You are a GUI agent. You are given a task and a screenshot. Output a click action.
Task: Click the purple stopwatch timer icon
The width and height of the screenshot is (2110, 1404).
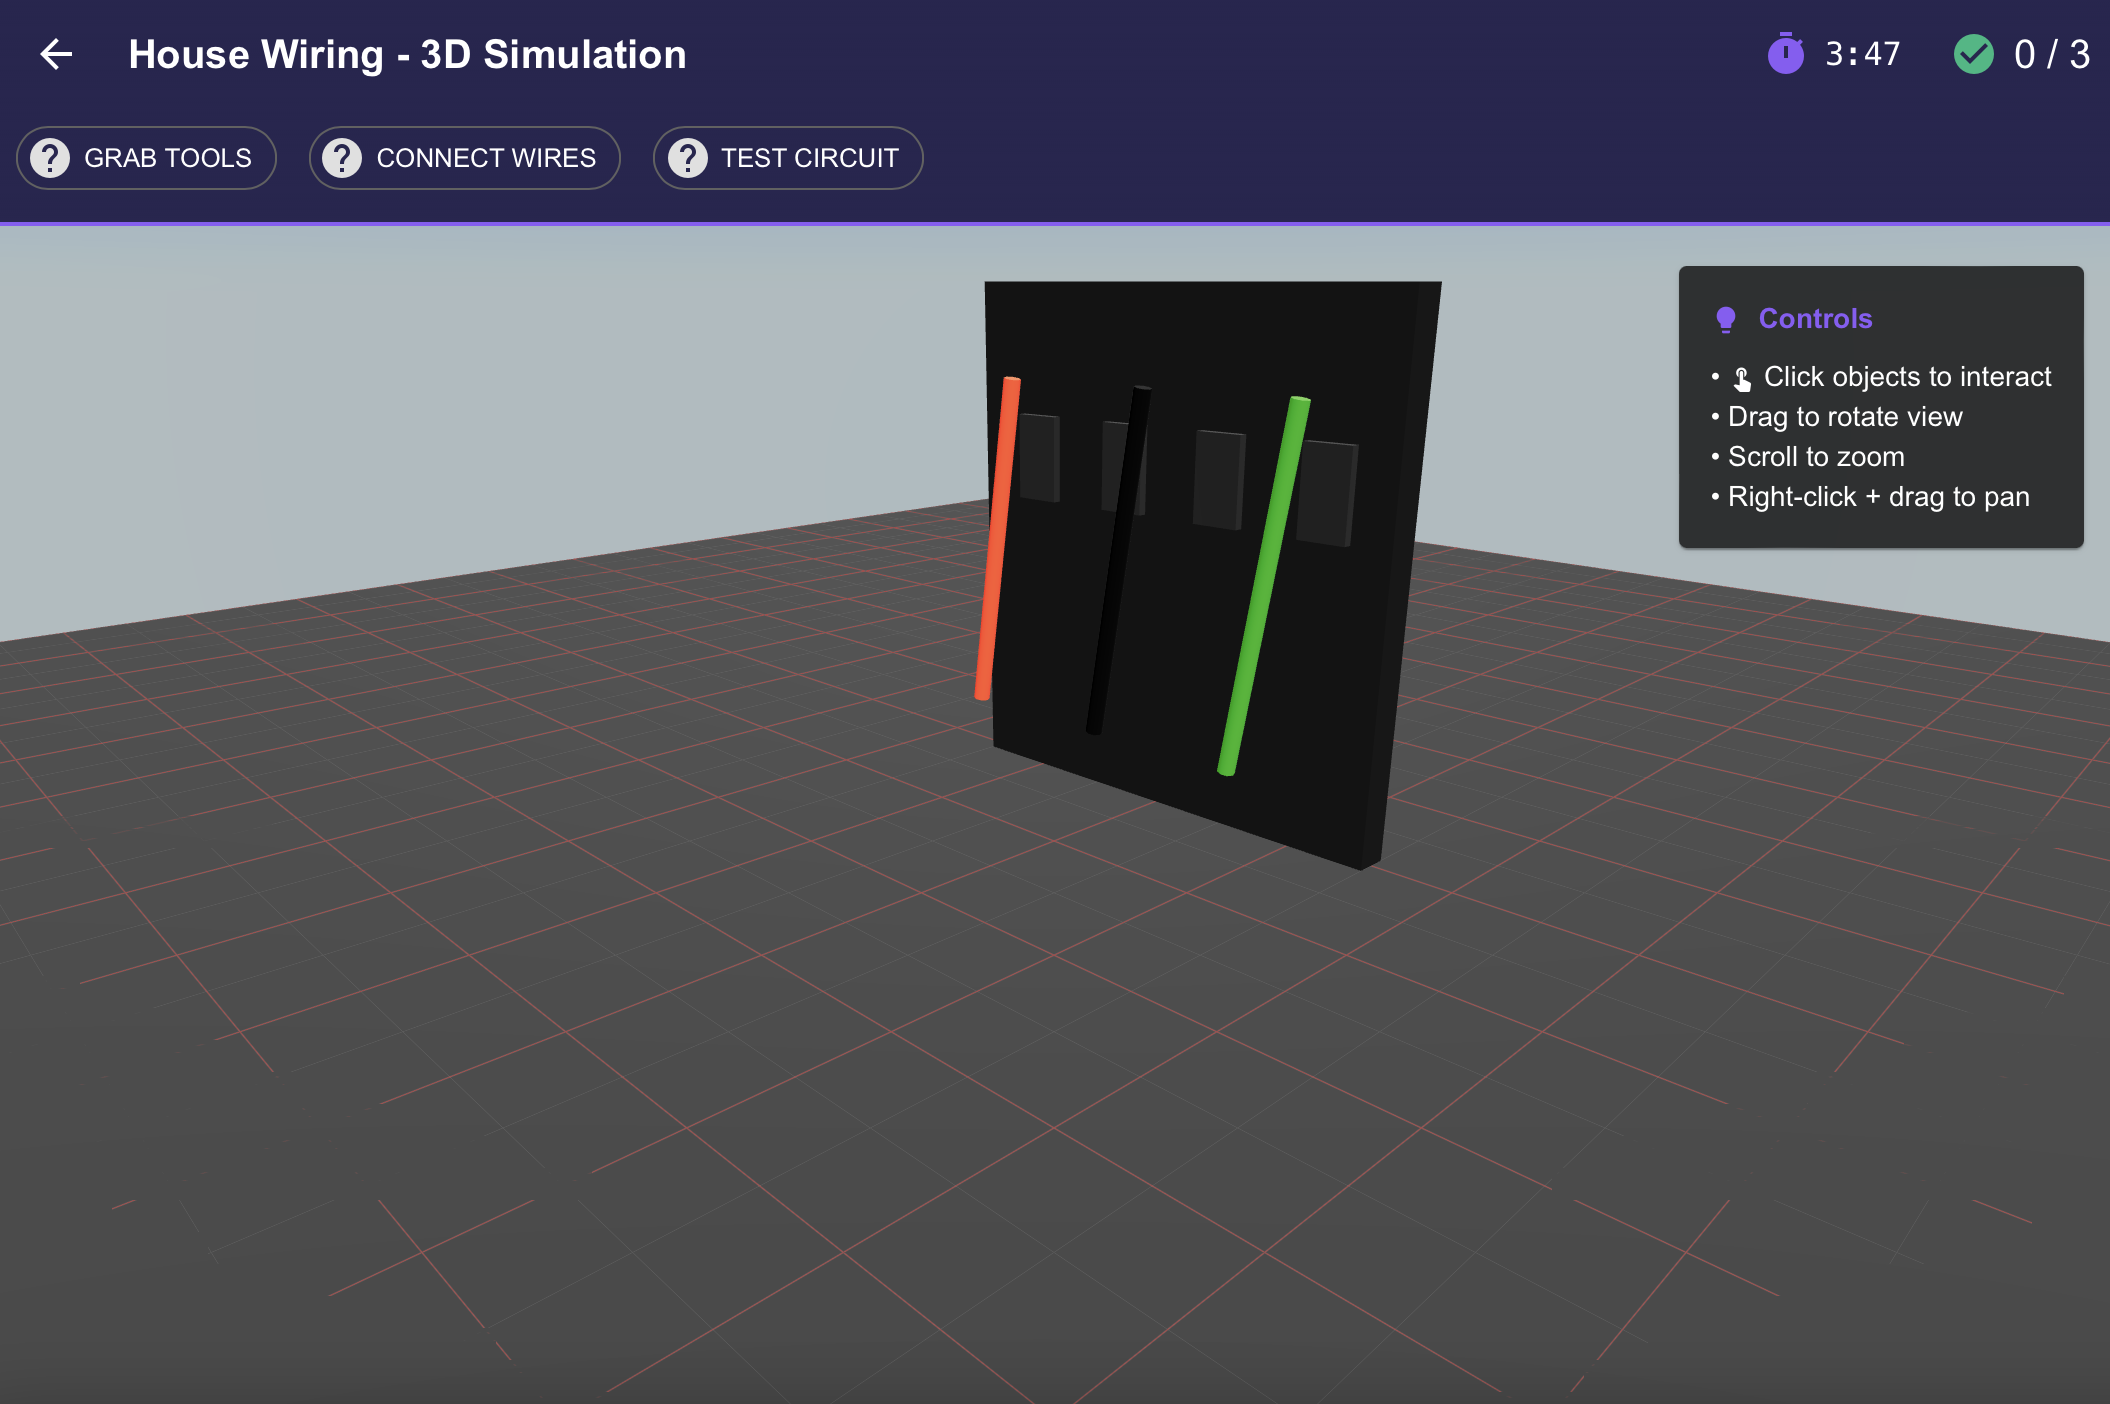click(x=1785, y=54)
